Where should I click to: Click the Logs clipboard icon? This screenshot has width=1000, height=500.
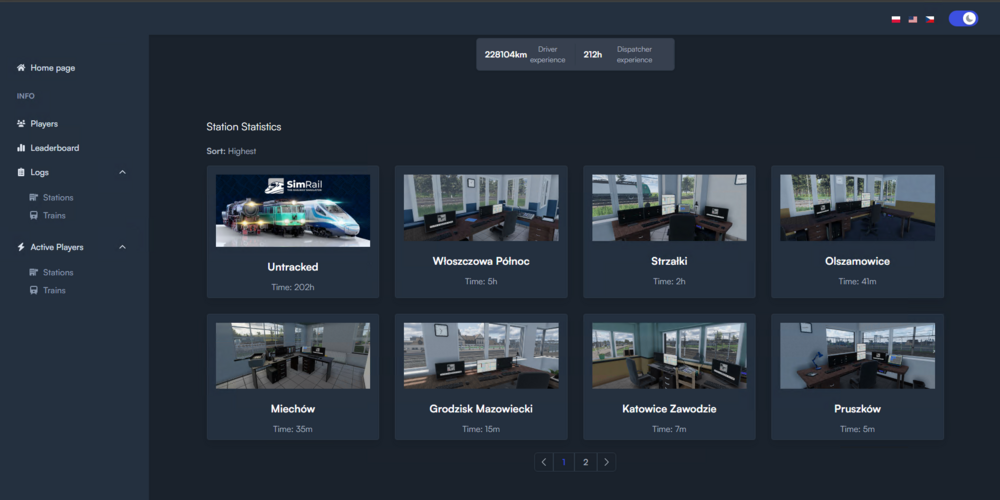[x=21, y=172]
